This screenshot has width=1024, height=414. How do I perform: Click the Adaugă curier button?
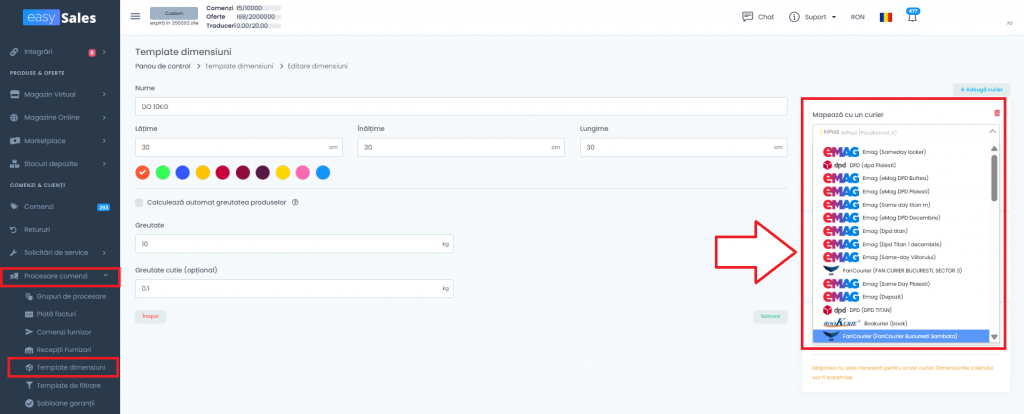pyautogui.click(x=982, y=89)
